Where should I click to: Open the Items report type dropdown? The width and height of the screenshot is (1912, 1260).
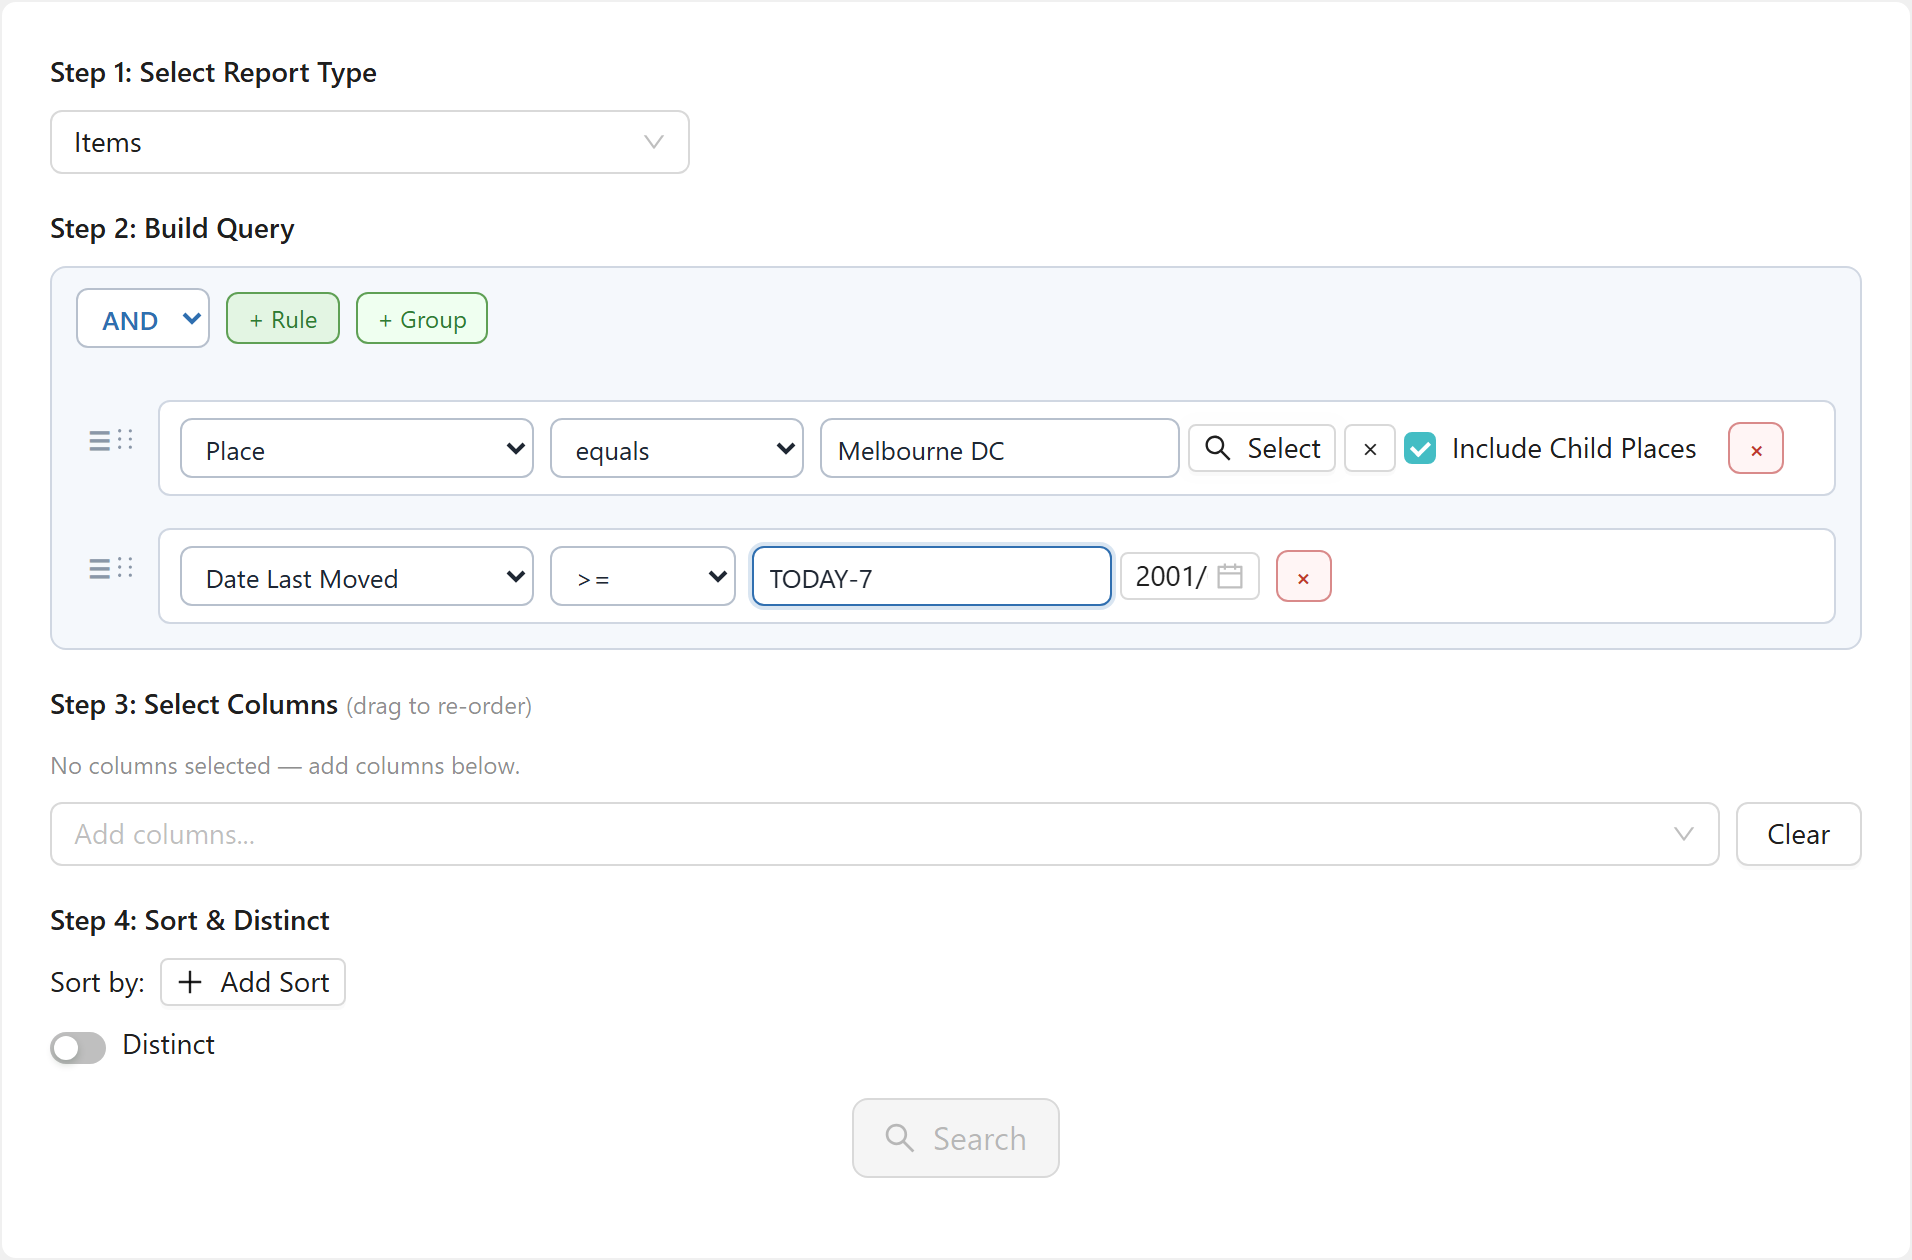pyautogui.click(x=369, y=142)
